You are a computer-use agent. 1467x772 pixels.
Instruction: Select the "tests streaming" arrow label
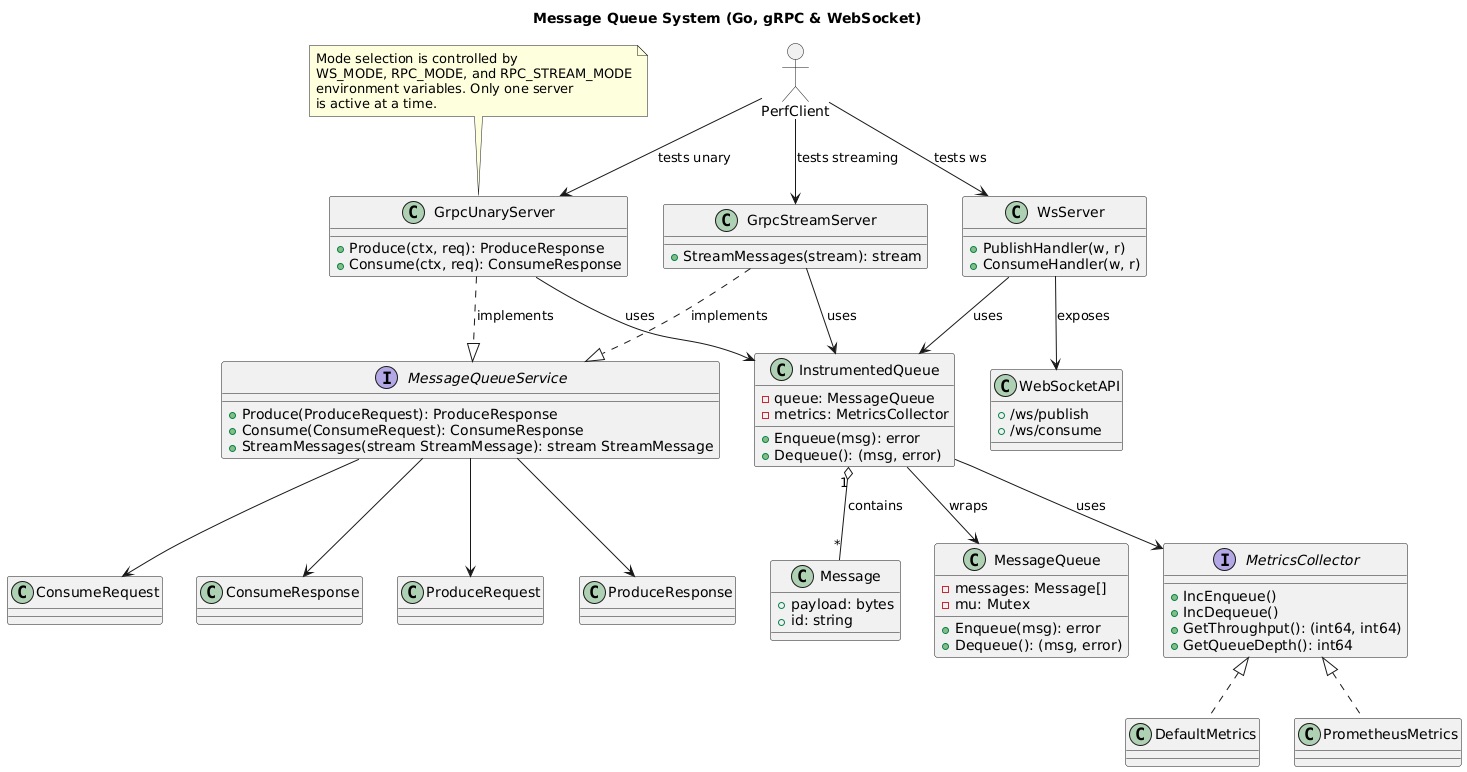(847, 157)
